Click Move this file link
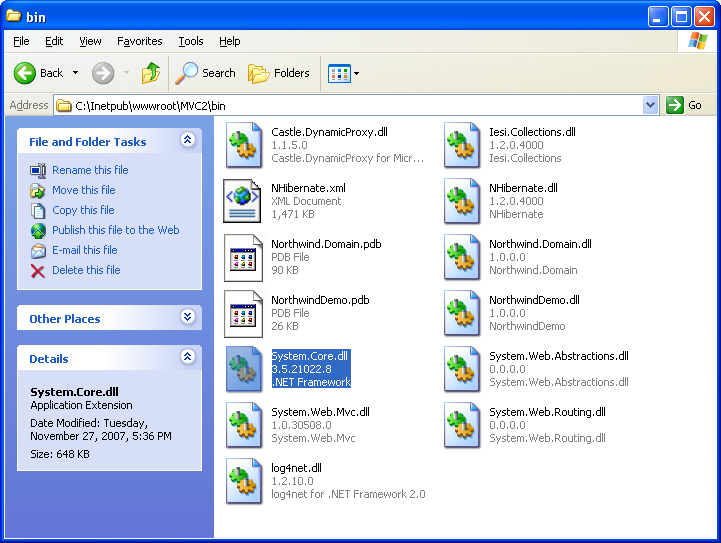 click(x=84, y=190)
